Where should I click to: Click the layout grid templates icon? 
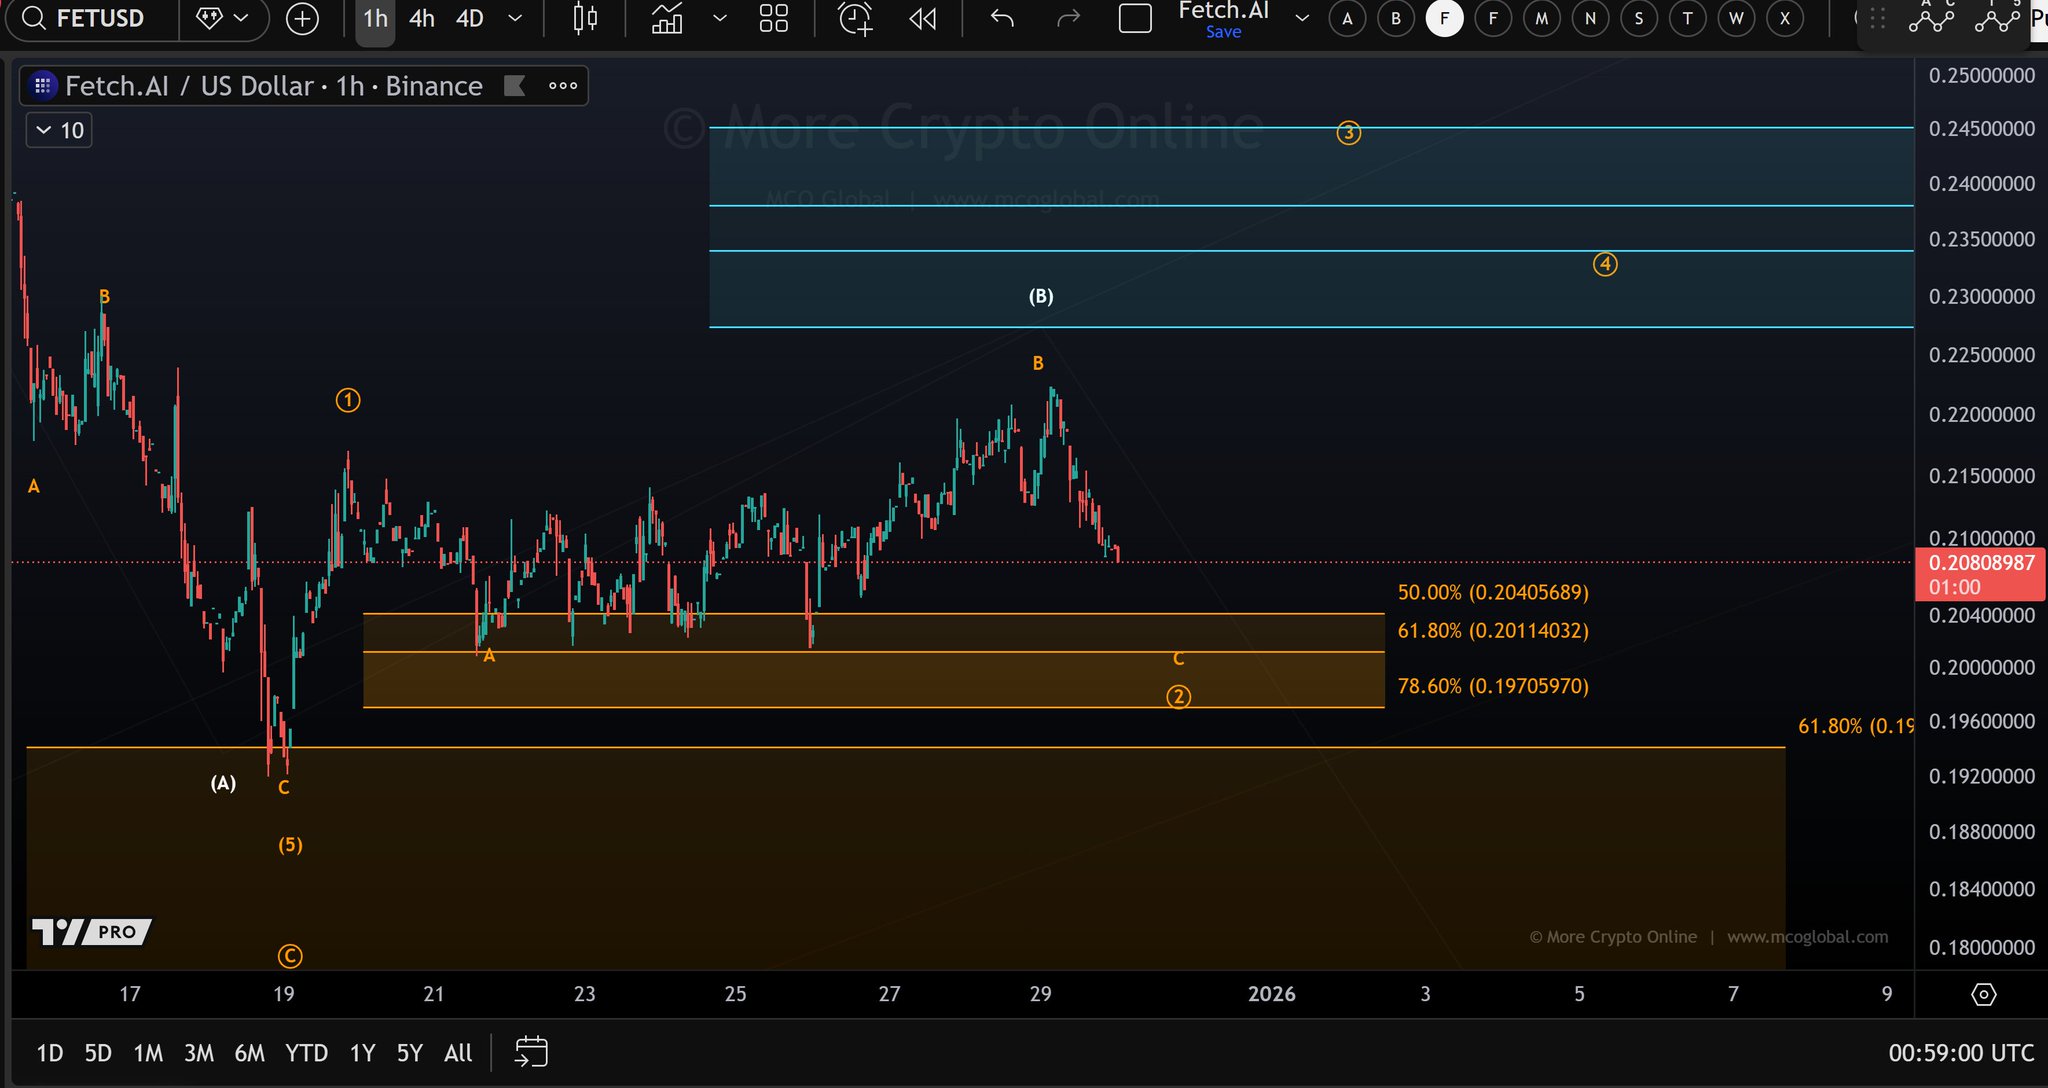pos(773,18)
